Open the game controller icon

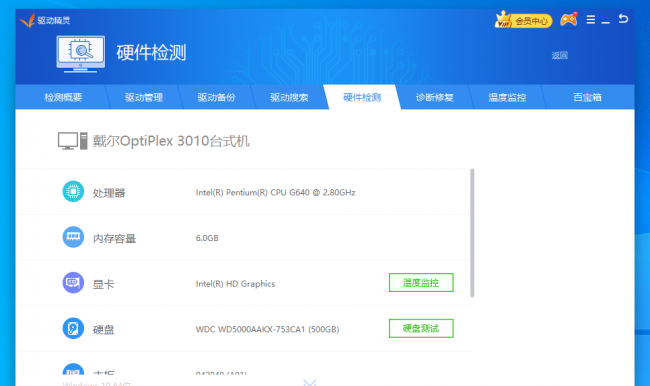tap(569, 19)
